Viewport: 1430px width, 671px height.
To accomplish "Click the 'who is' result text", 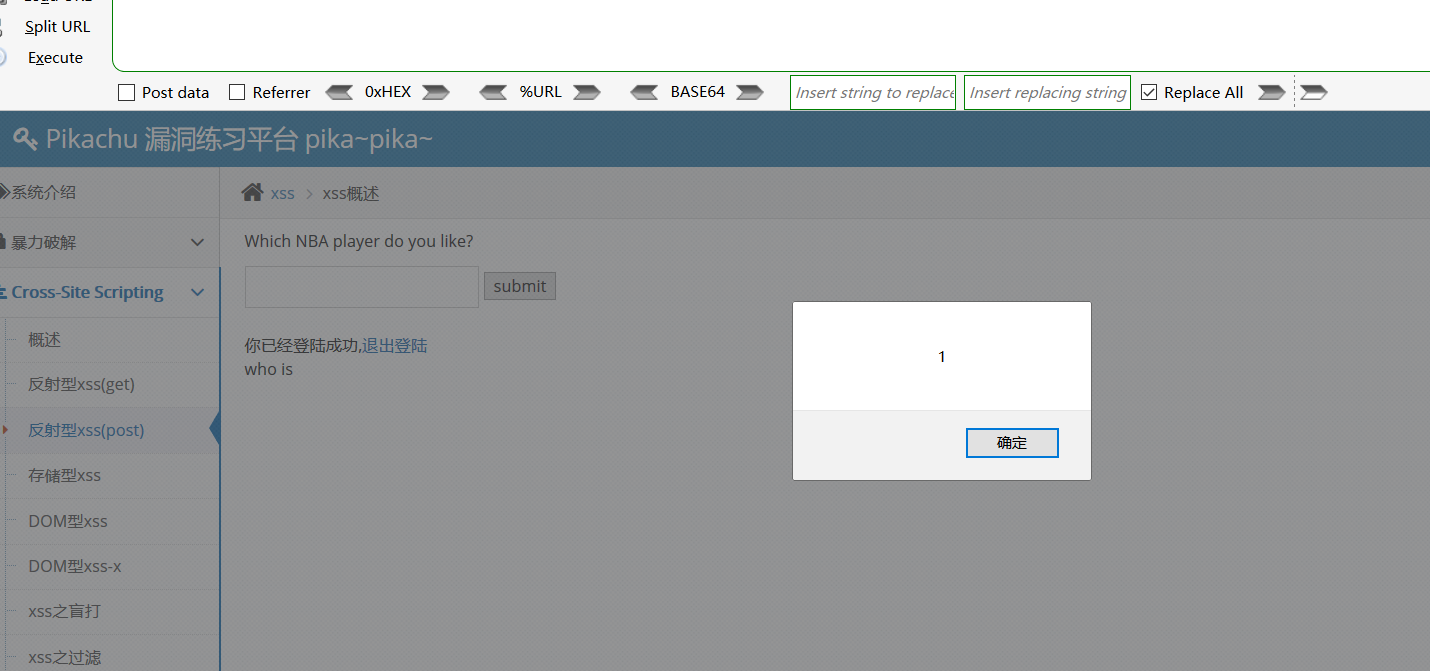I will point(269,369).
